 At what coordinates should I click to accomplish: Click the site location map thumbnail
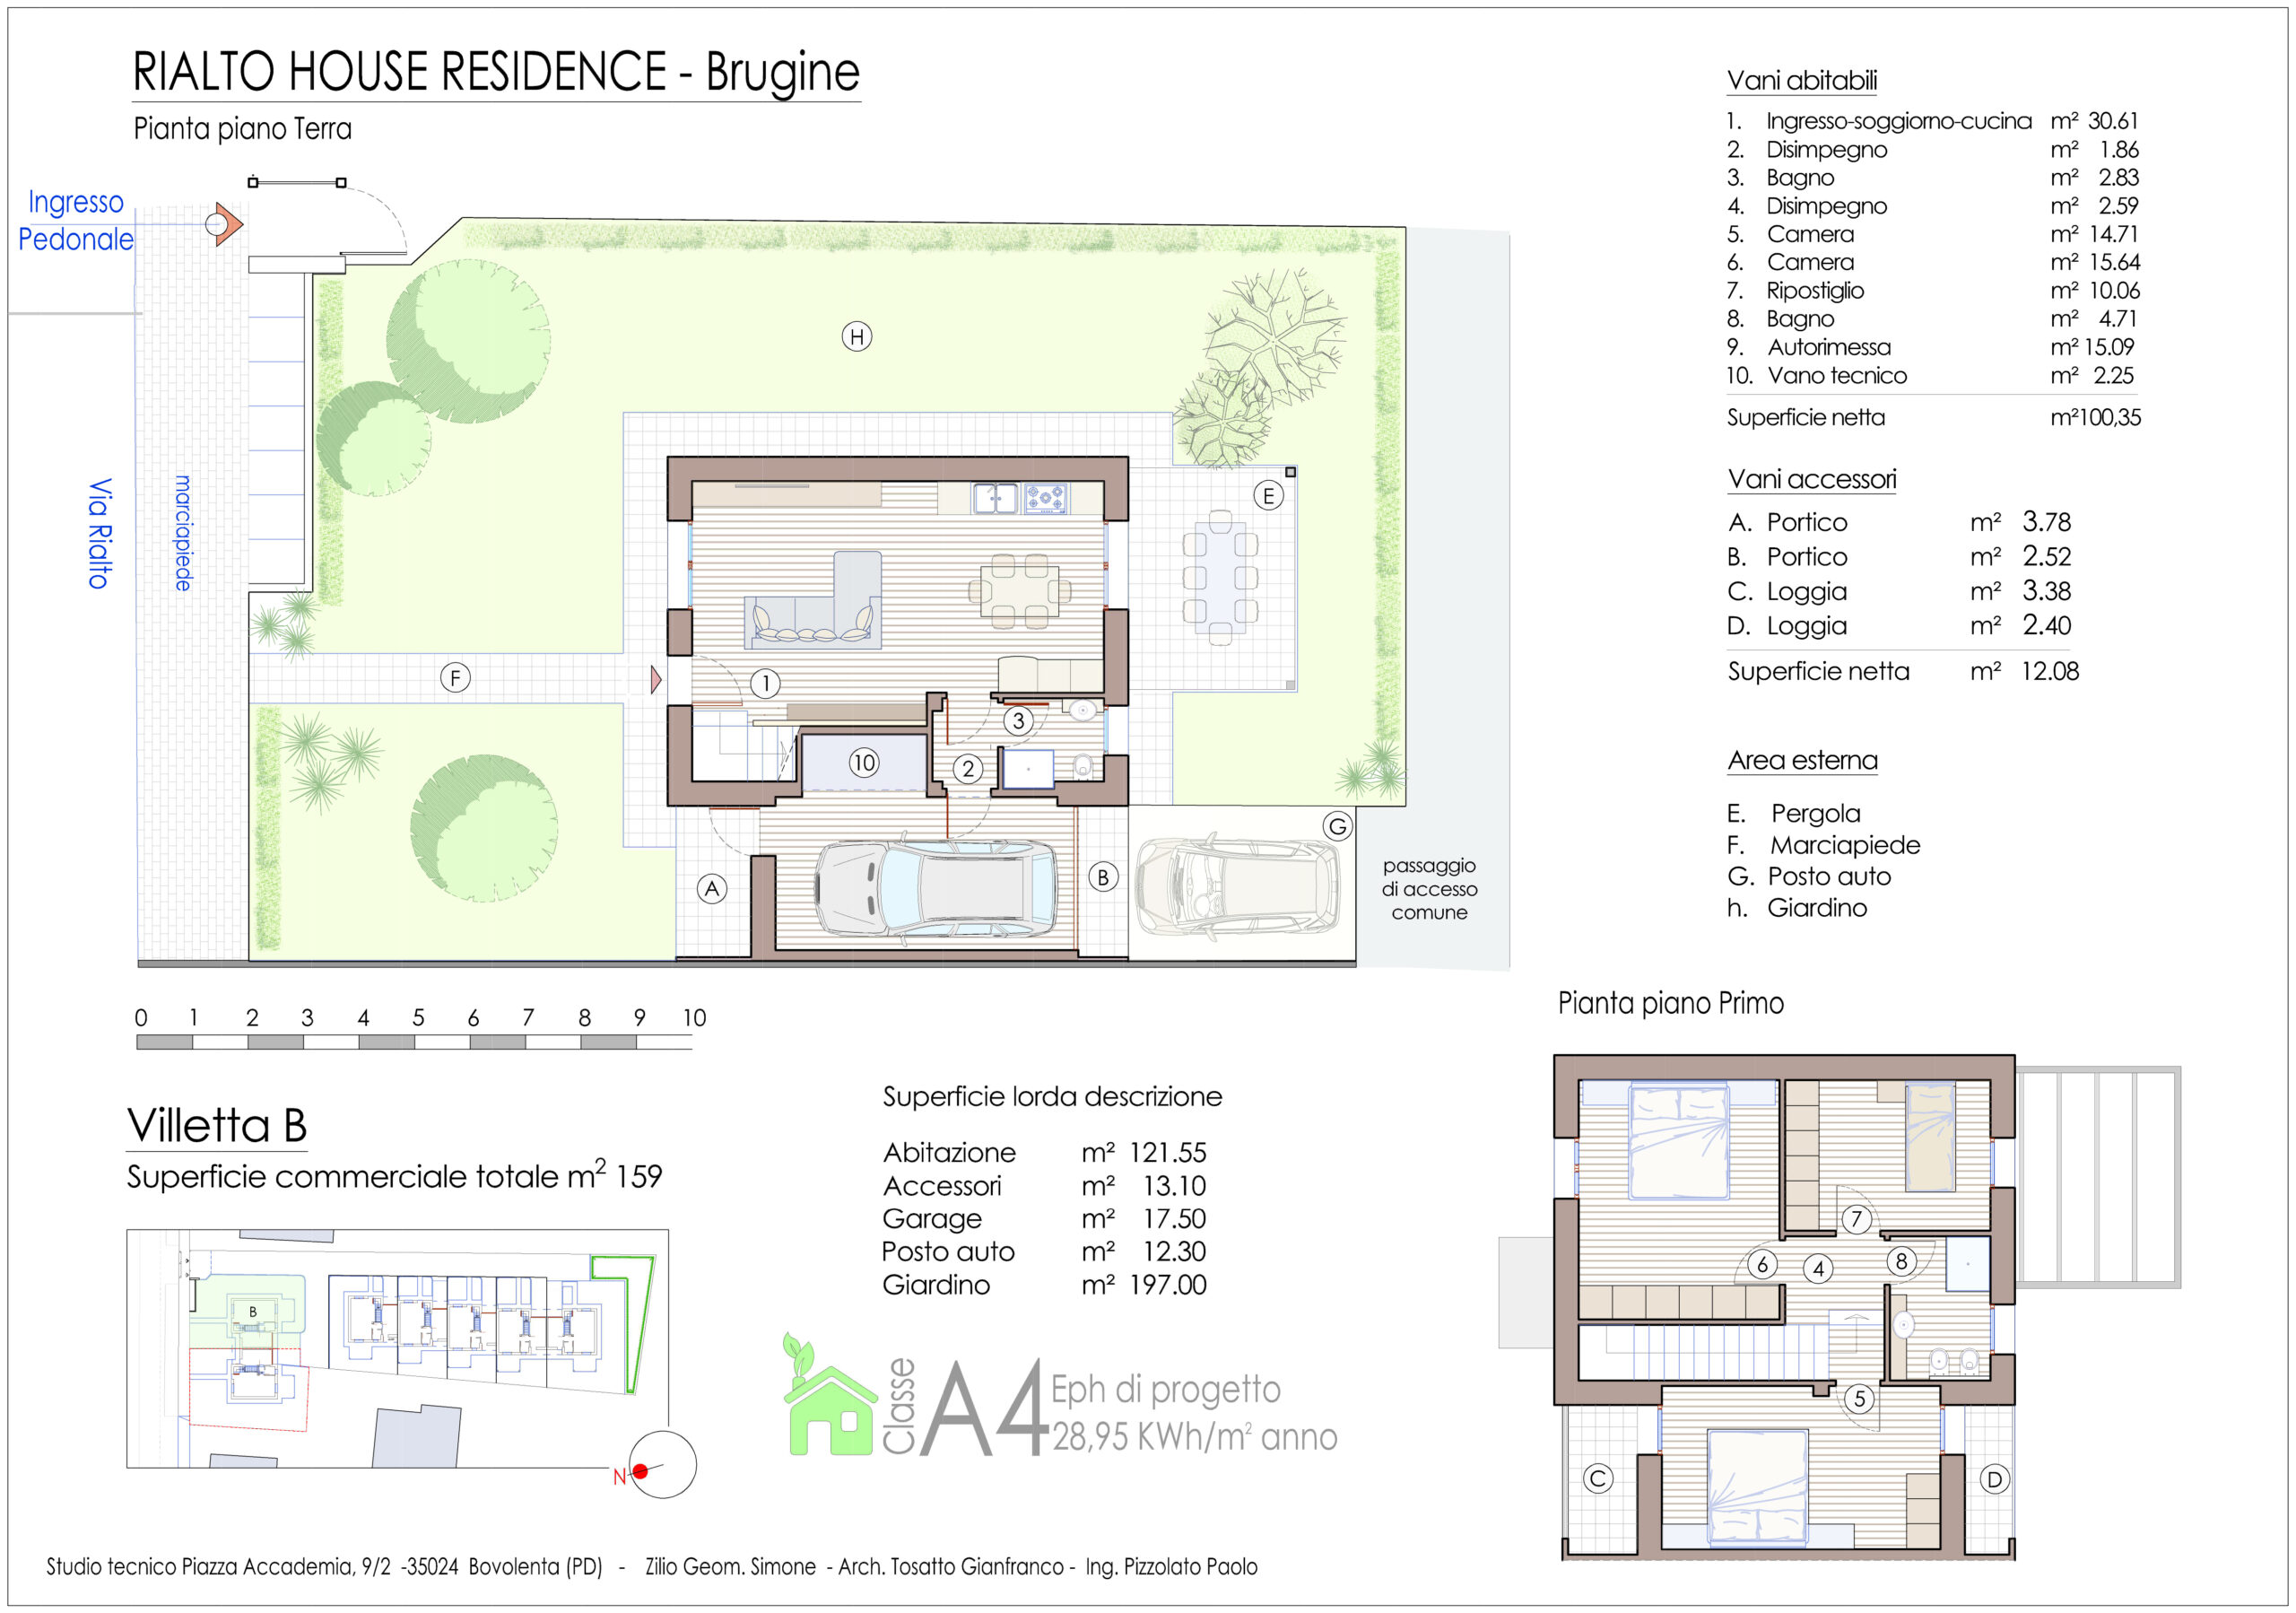pyautogui.click(x=397, y=1348)
